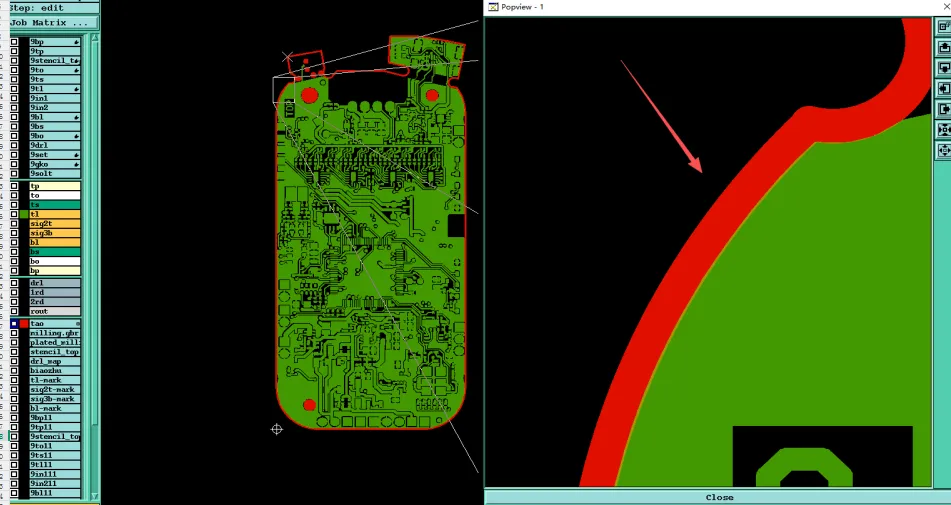Click the red color swatch of layer tao

pos(24,324)
